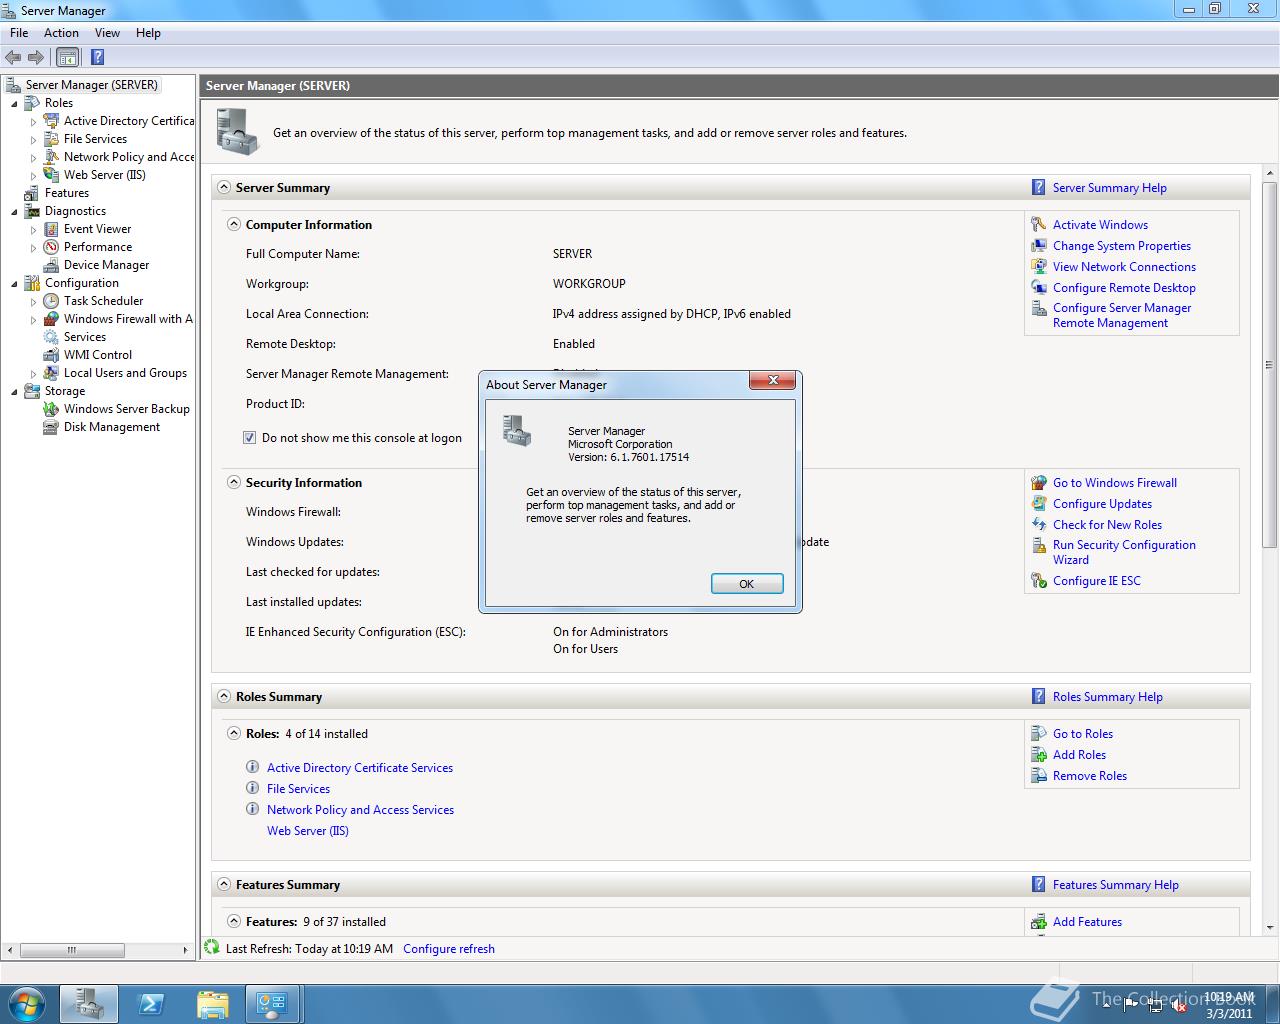Open the Change System Properties link
This screenshot has width=1280, height=1024.
tap(1122, 246)
